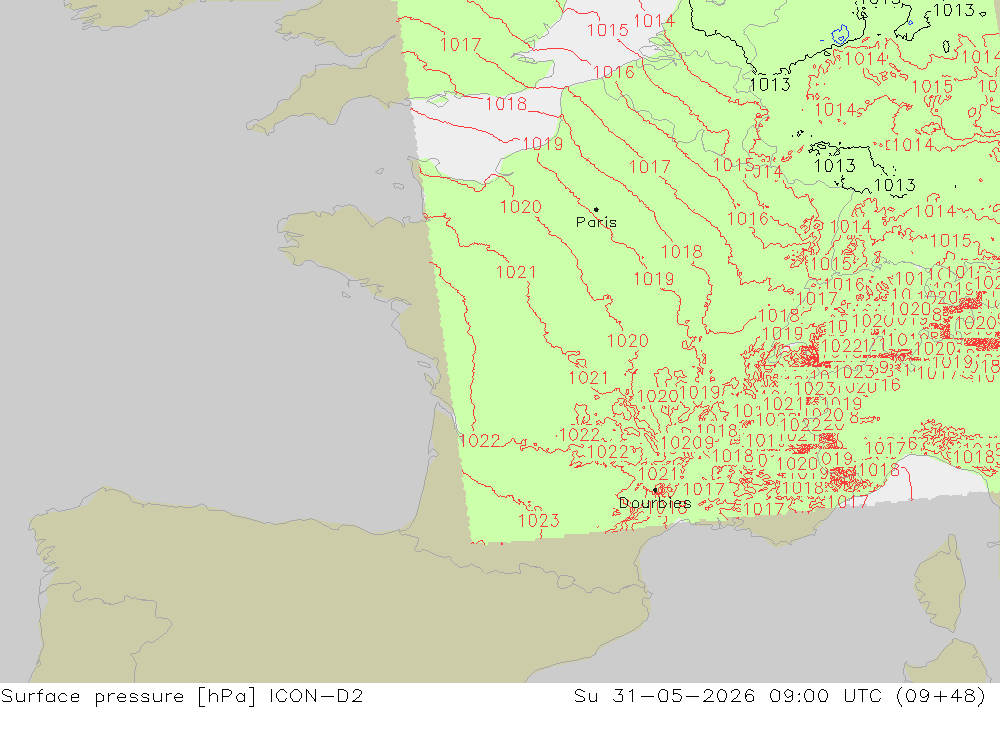Click the 1015 isobar label over the North Sea
This screenshot has width=1000, height=733.
click(x=607, y=30)
